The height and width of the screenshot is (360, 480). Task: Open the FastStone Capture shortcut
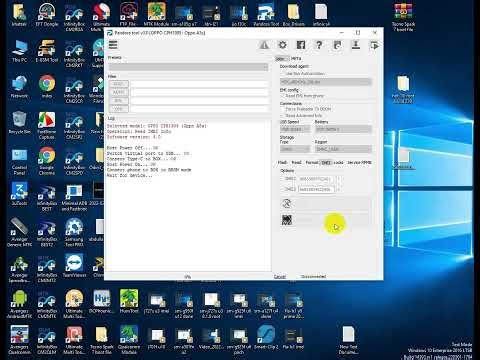tap(47, 125)
